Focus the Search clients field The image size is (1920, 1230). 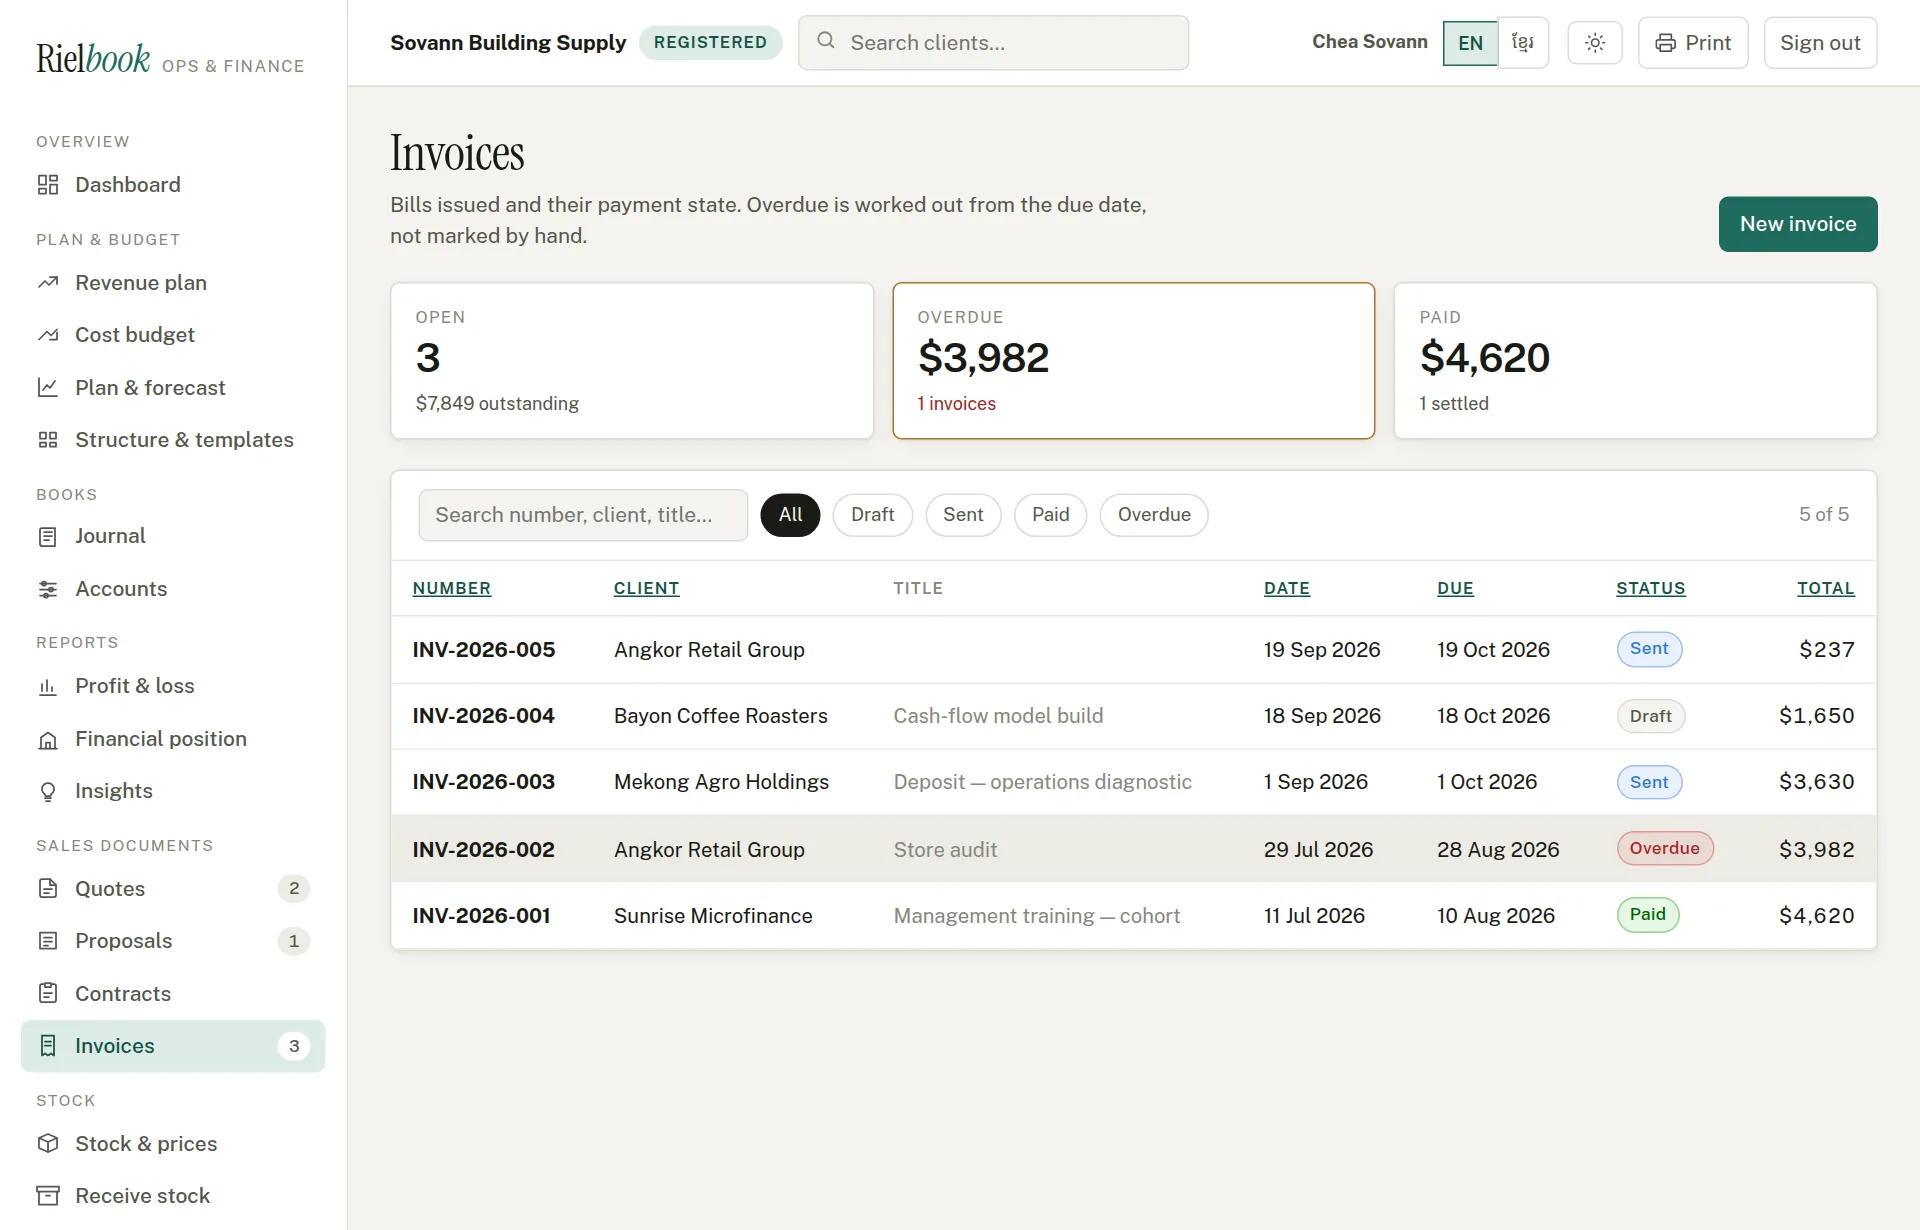click(x=993, y=43)
